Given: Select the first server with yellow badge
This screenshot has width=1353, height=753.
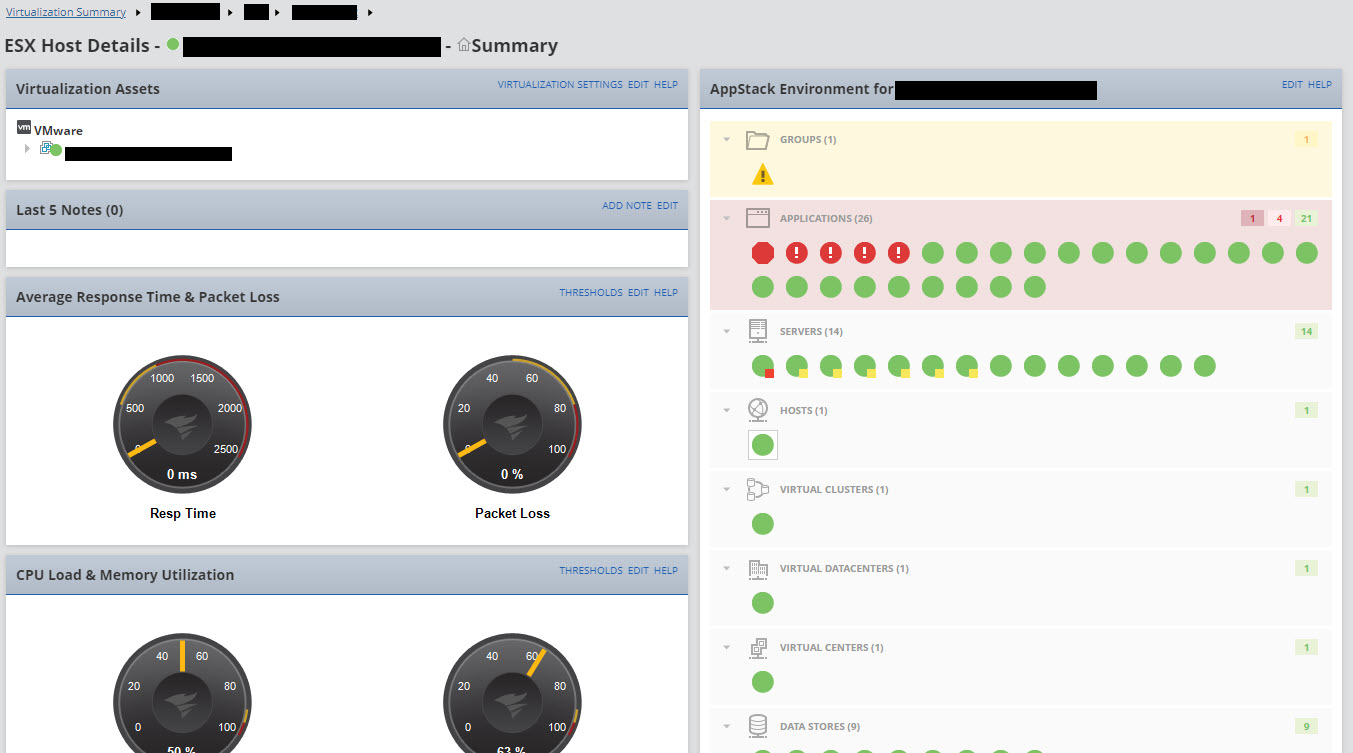Looking at the screenshot, I should 796,366.
